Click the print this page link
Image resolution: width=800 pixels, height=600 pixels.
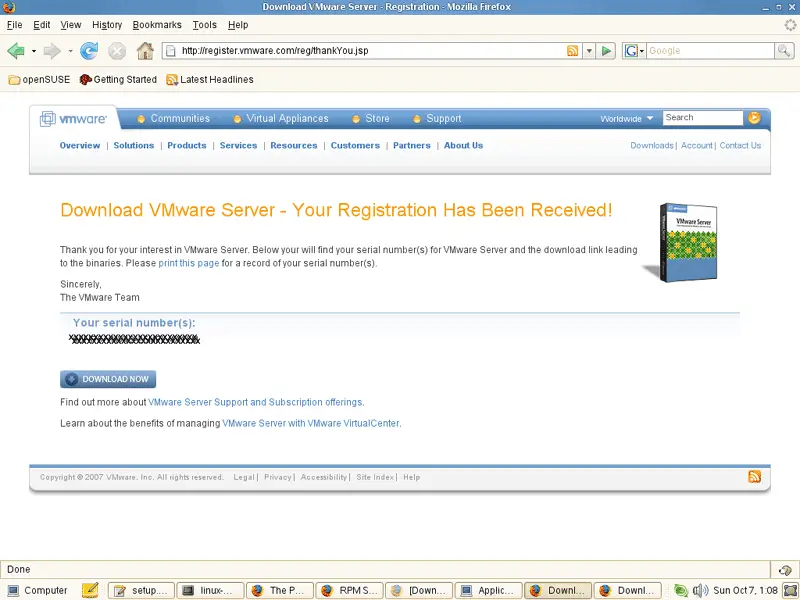pos(189,263)
